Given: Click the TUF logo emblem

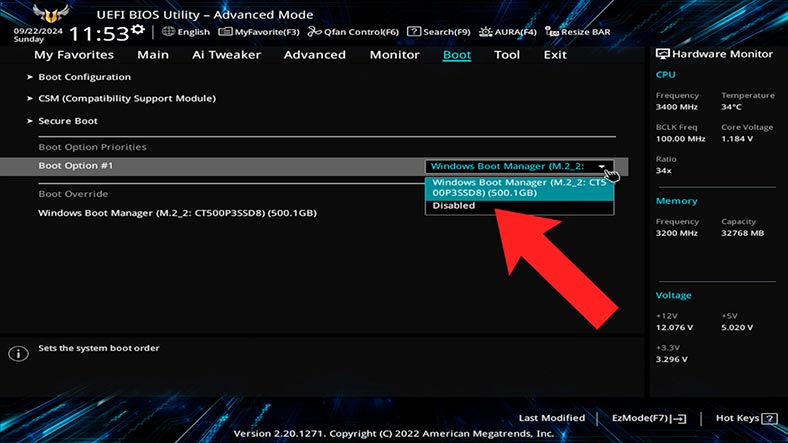Looking at the screenshot, I should click(50, 14).
